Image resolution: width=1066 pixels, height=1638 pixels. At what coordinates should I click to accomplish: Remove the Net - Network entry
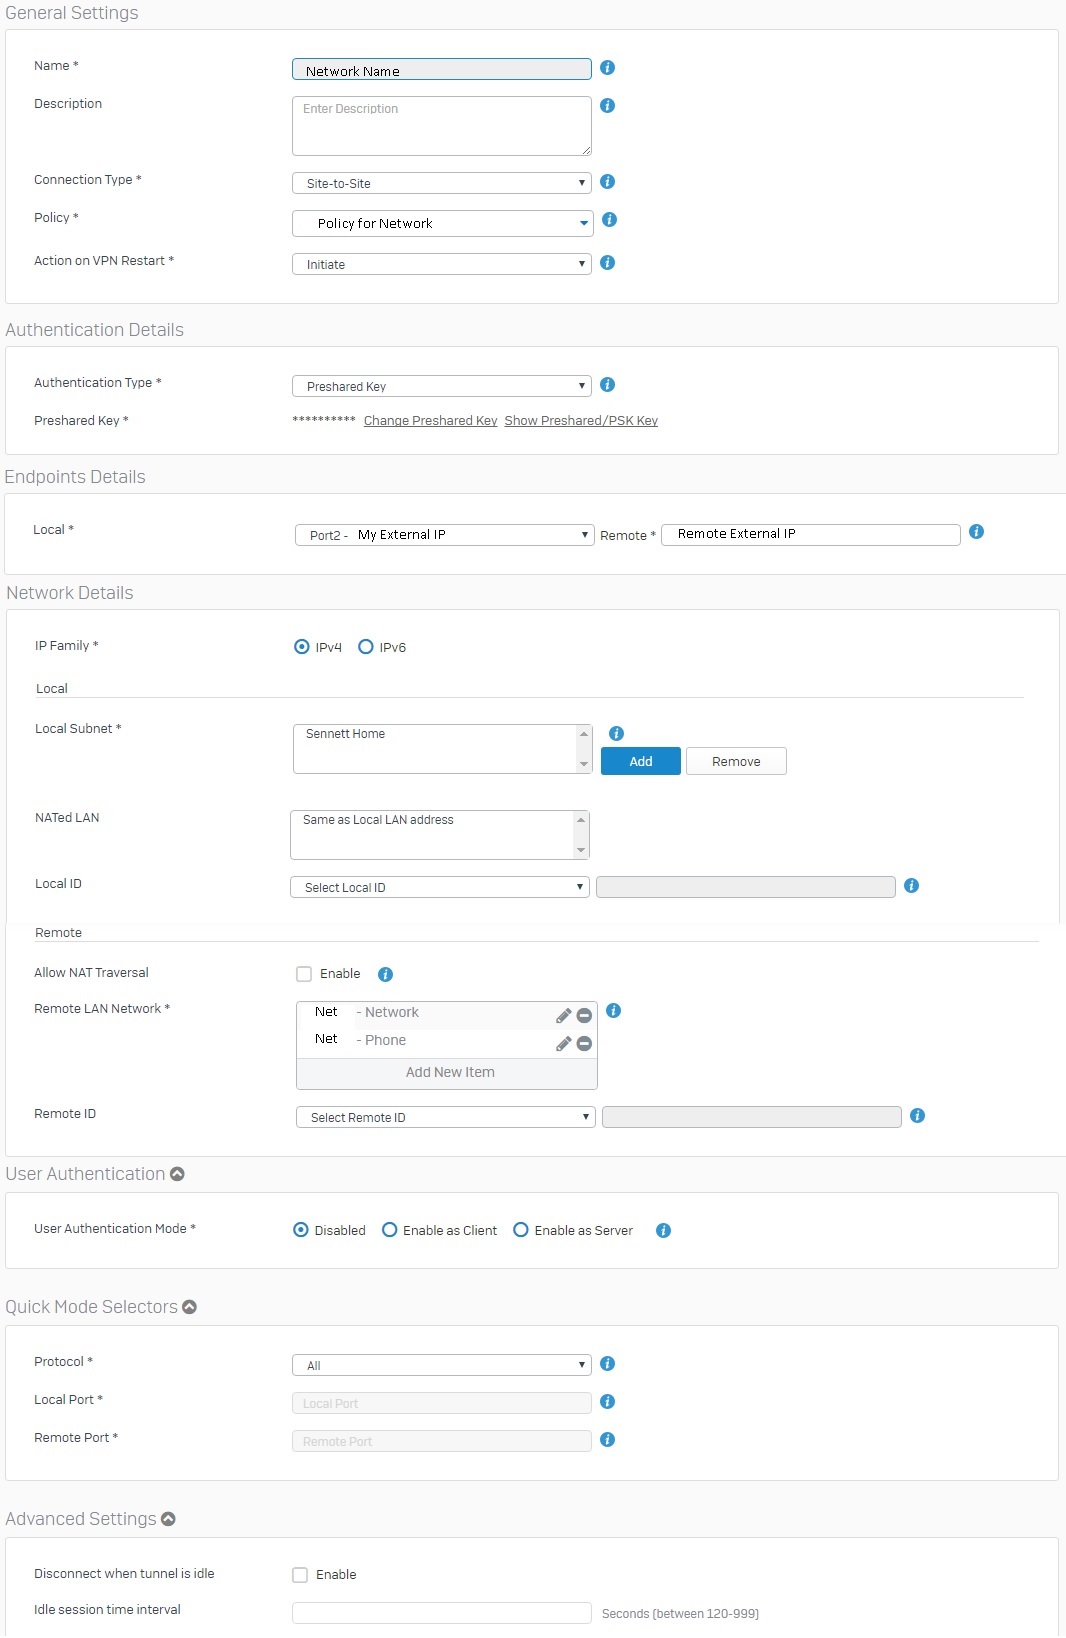coord(584,1016)
